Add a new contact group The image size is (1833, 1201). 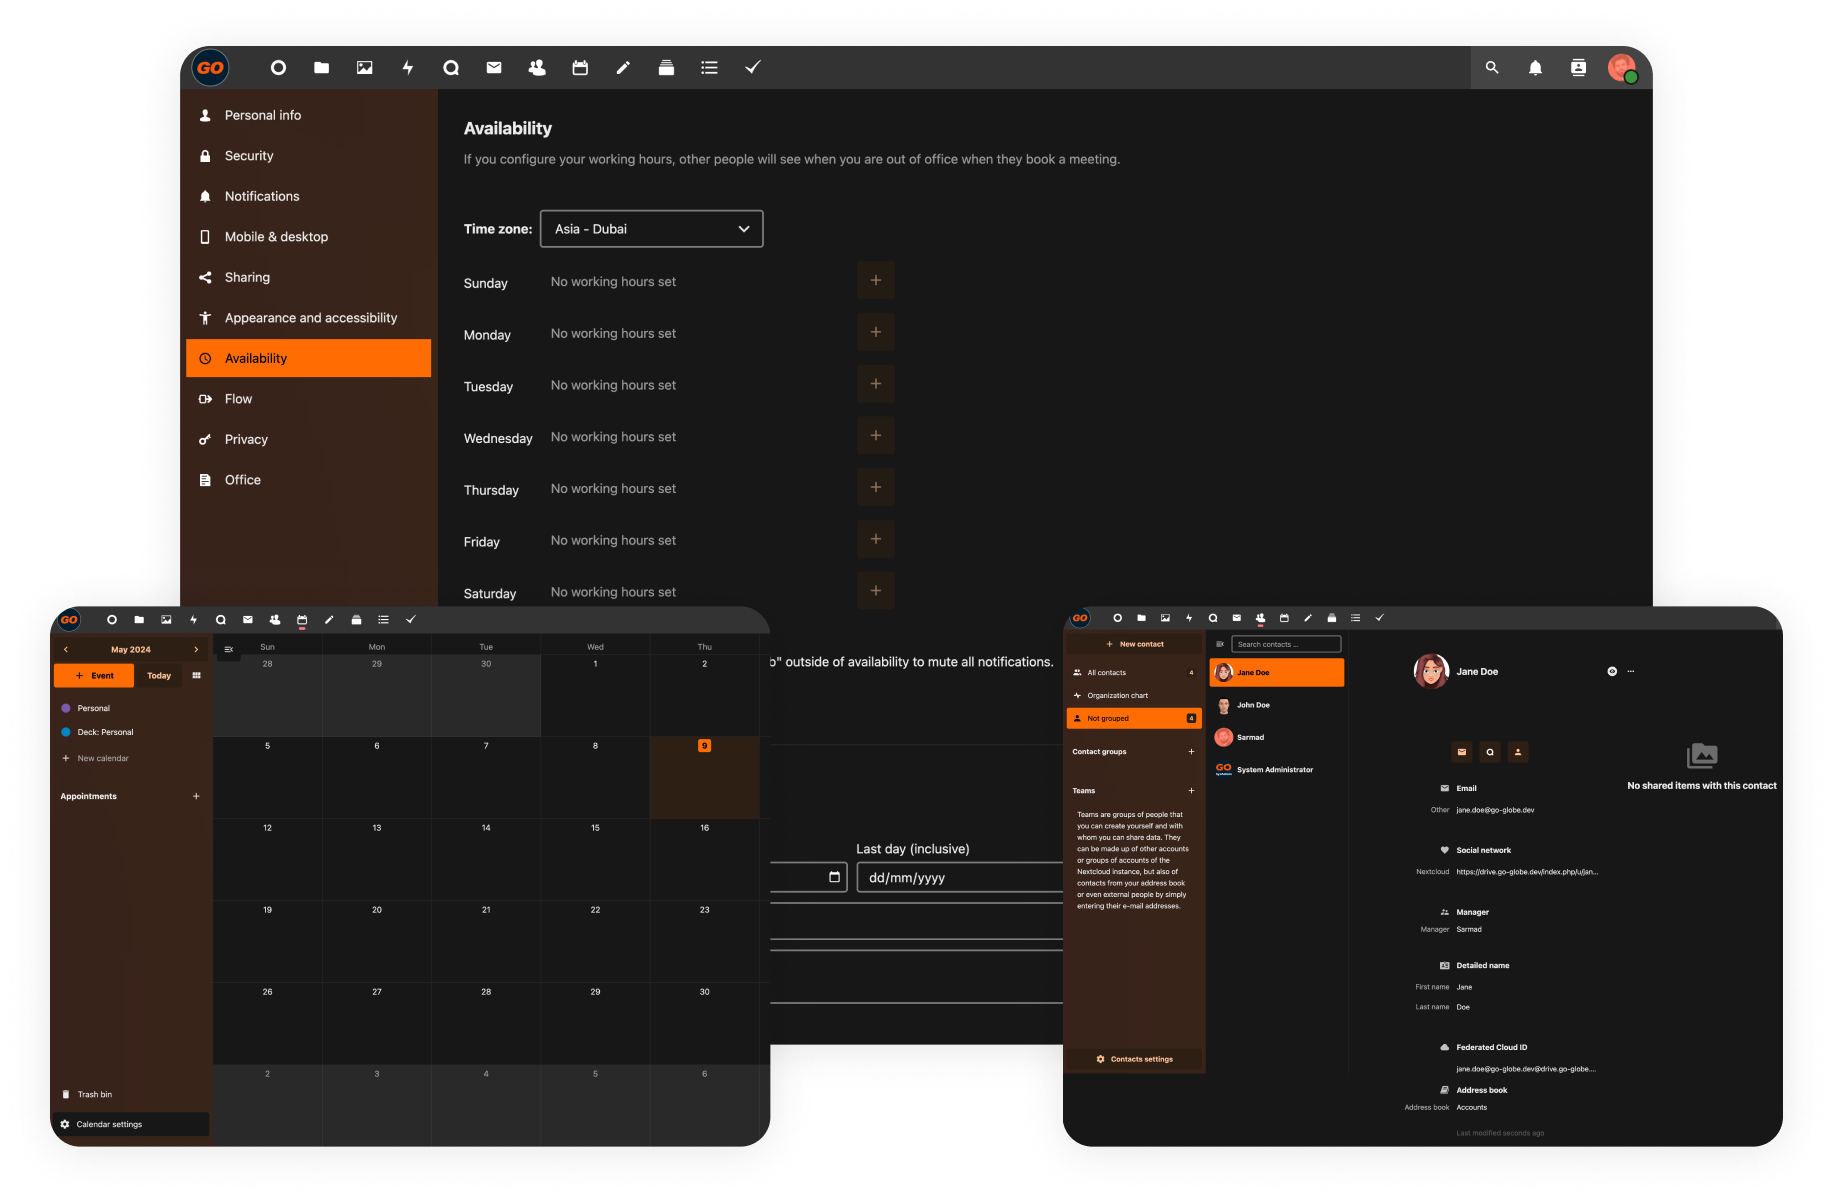click(x=1191, y=752)
